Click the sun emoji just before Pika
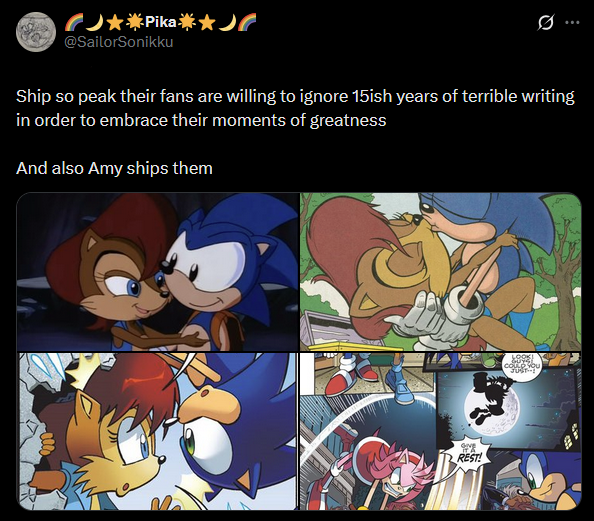This screenshot has width=594, height=521. 134,22
